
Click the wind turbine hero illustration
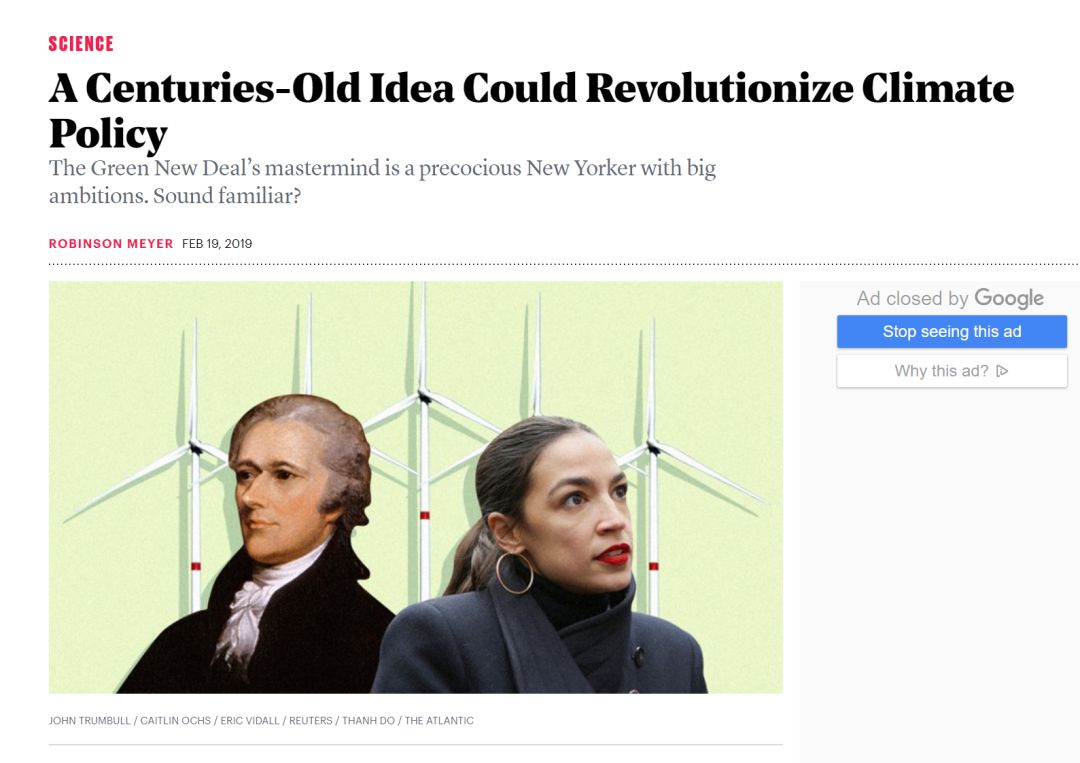tap(415, 487)
